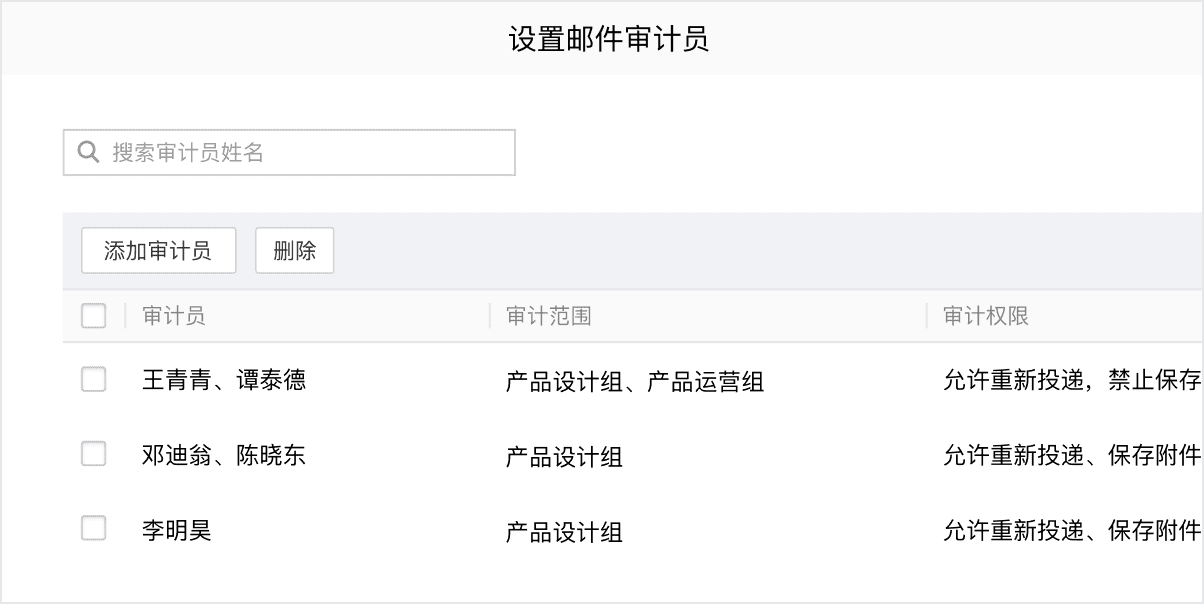This screenshot has width=1204, height=604.
Task: Check the row for 王青青、谭泰德
Action: click(x=93, y=379)
